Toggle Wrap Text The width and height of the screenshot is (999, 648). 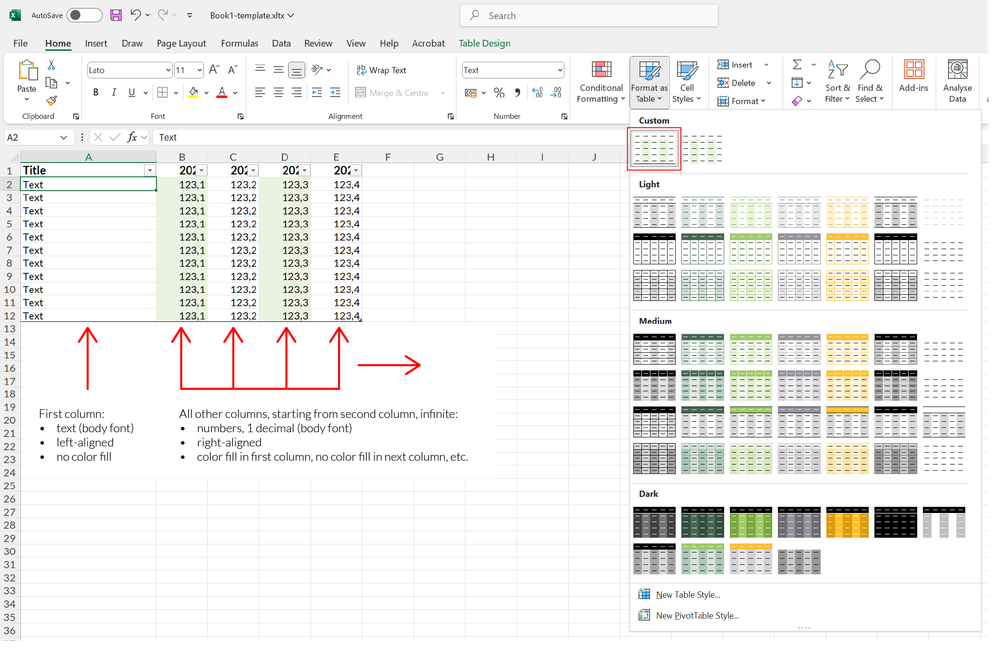click(381, 70)
